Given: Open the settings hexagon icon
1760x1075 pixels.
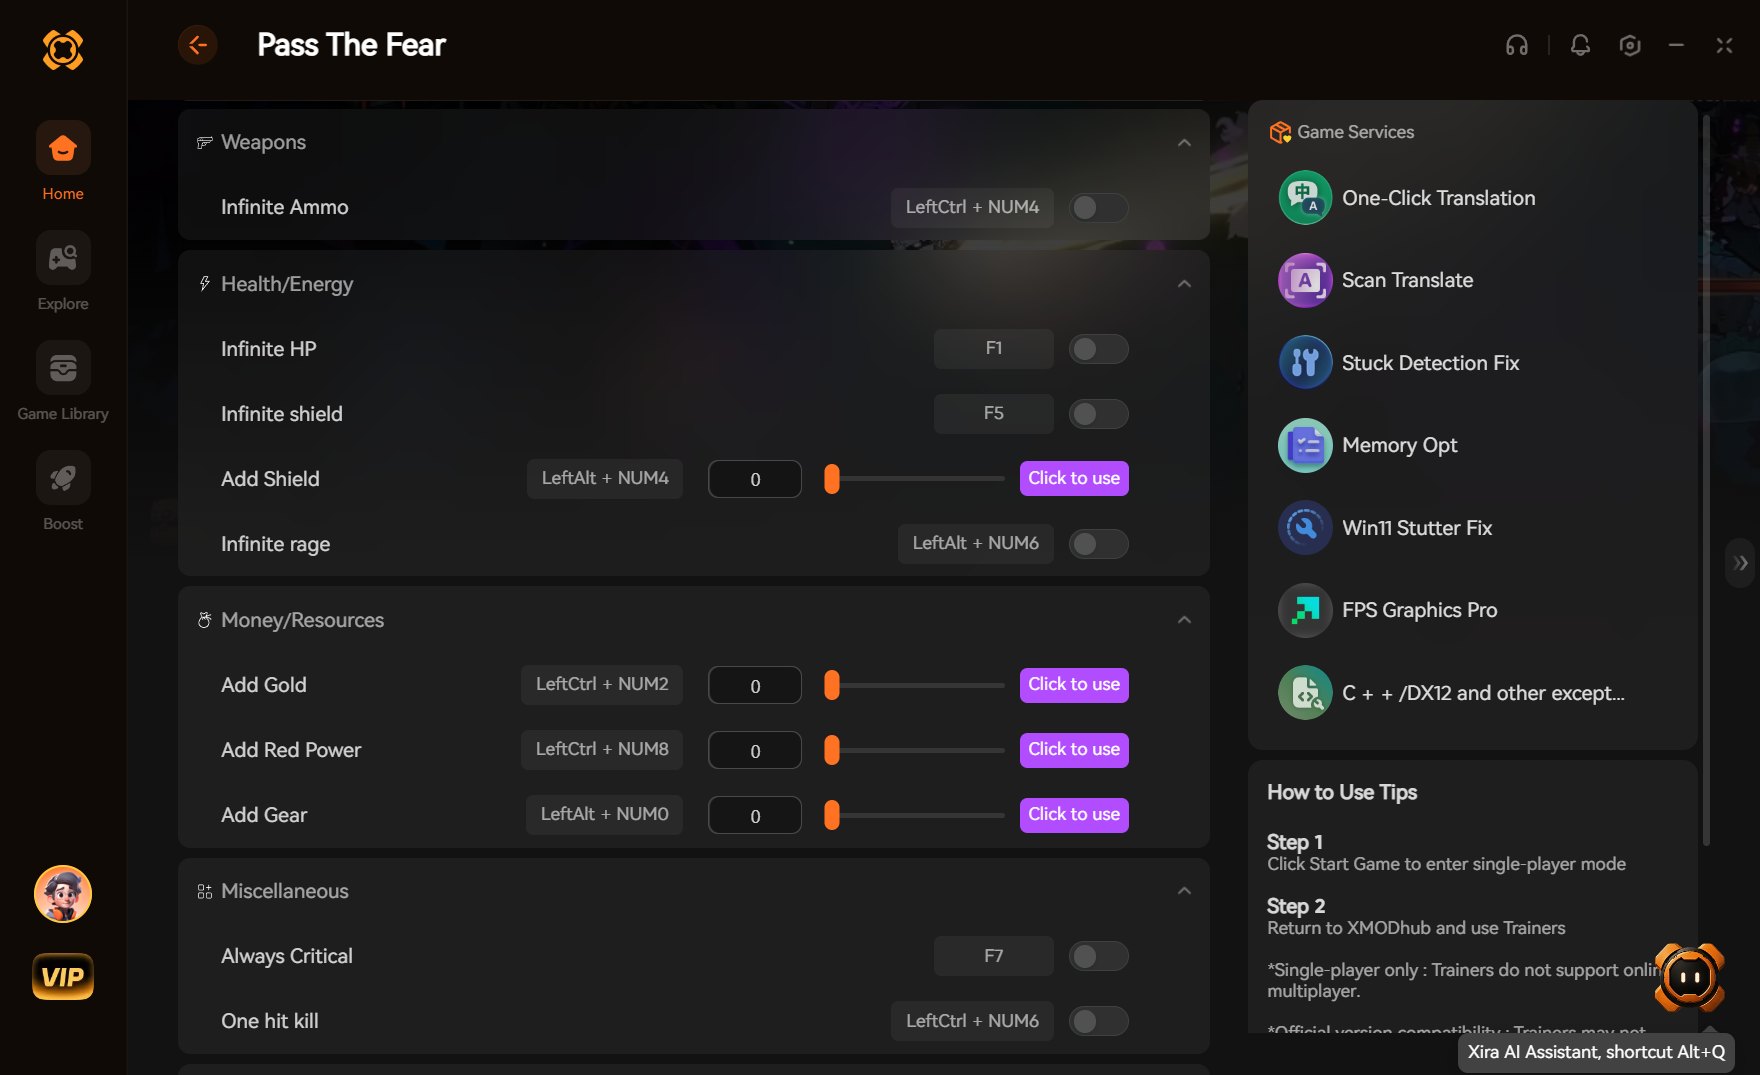Looking at the screenshot, I should click(x=1630, y=45).
